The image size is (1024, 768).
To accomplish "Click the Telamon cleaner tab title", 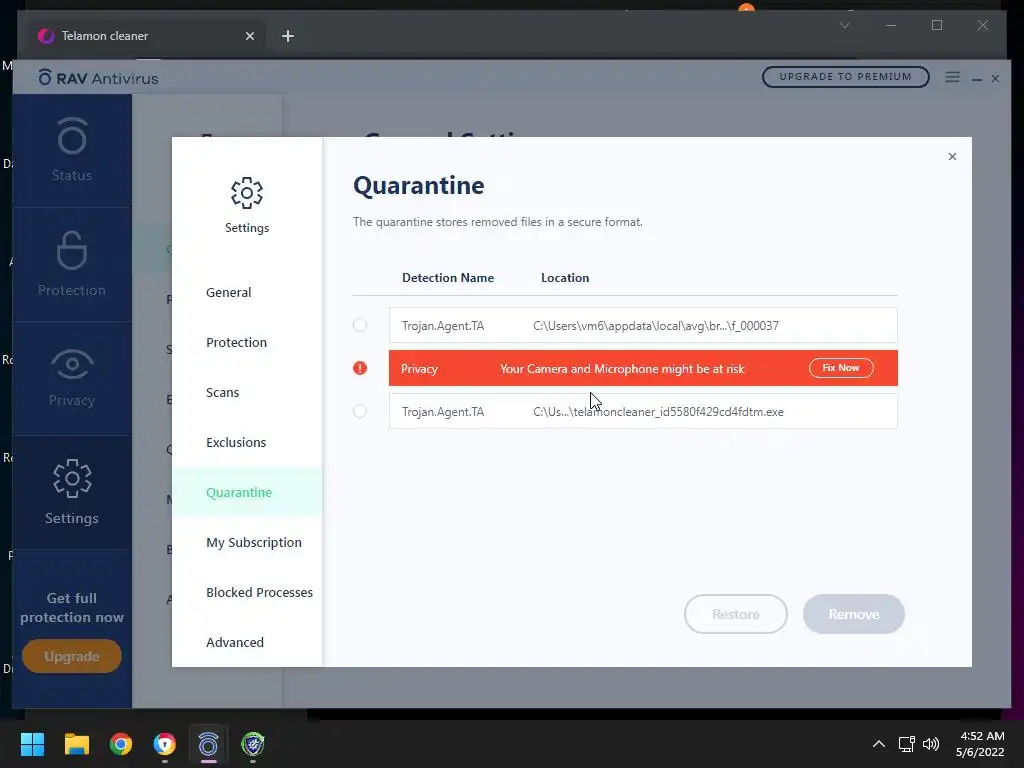I will 104,36.
